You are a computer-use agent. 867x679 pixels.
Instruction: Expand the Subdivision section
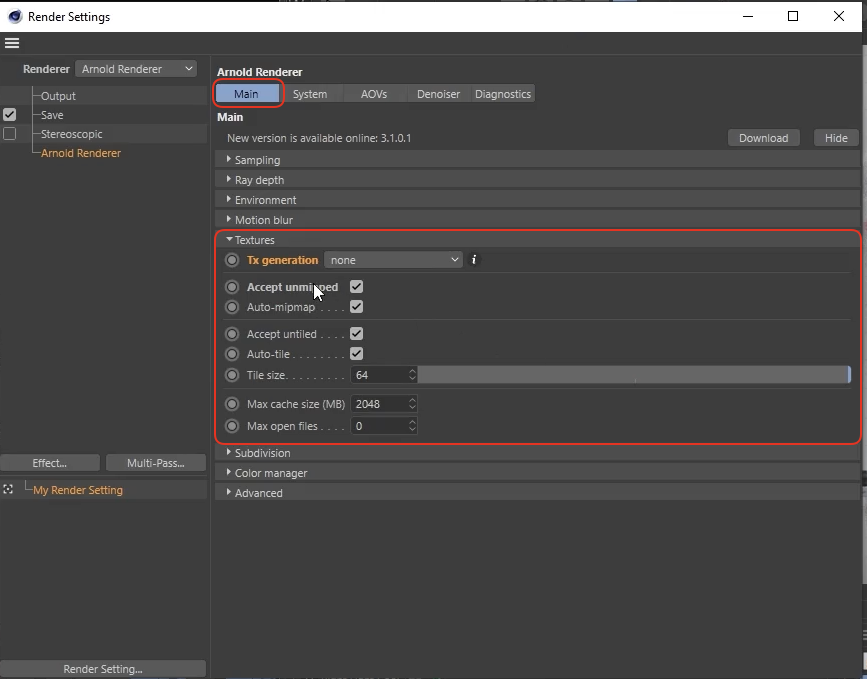point(537,453)
